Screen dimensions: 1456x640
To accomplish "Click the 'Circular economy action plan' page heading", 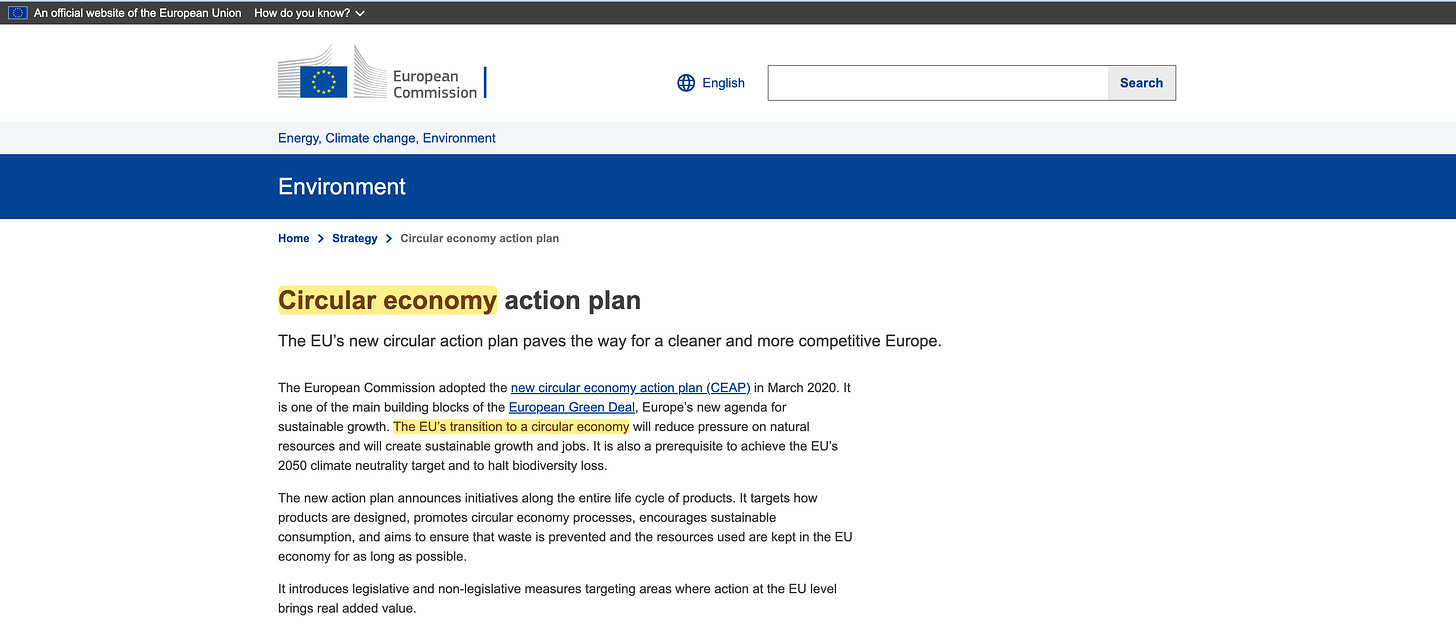I will pyautogui.click(x=459, y=300).
